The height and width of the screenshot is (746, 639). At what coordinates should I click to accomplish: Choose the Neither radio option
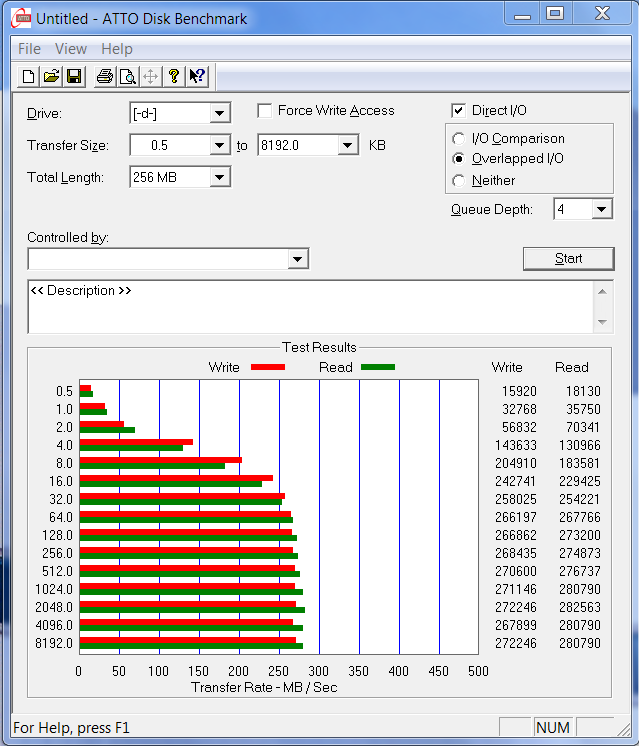pyautogui.click(x=459, y=181)
